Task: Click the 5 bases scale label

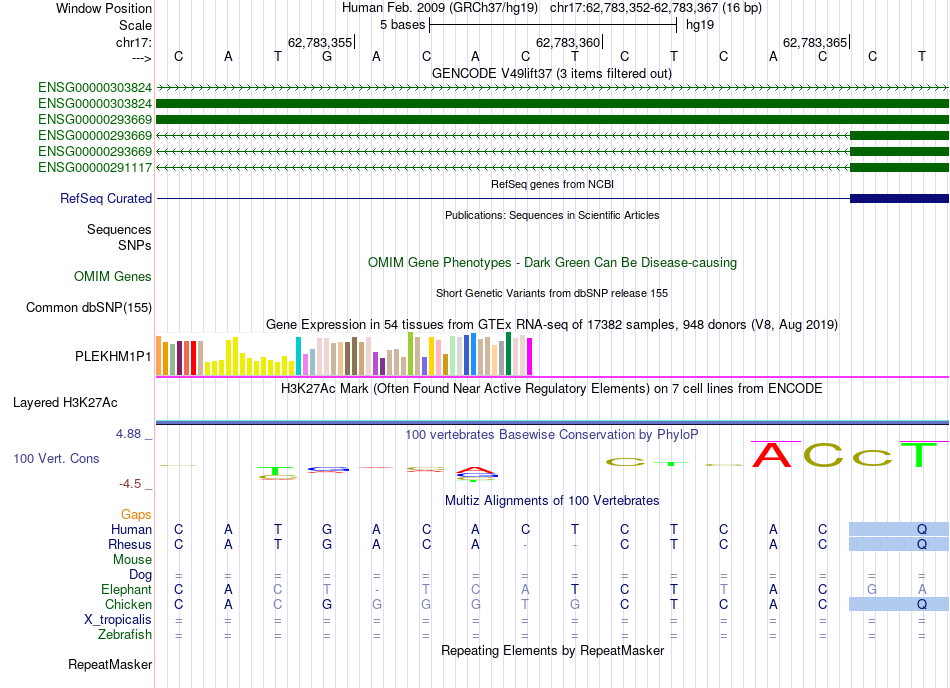Action: (402, 25)
